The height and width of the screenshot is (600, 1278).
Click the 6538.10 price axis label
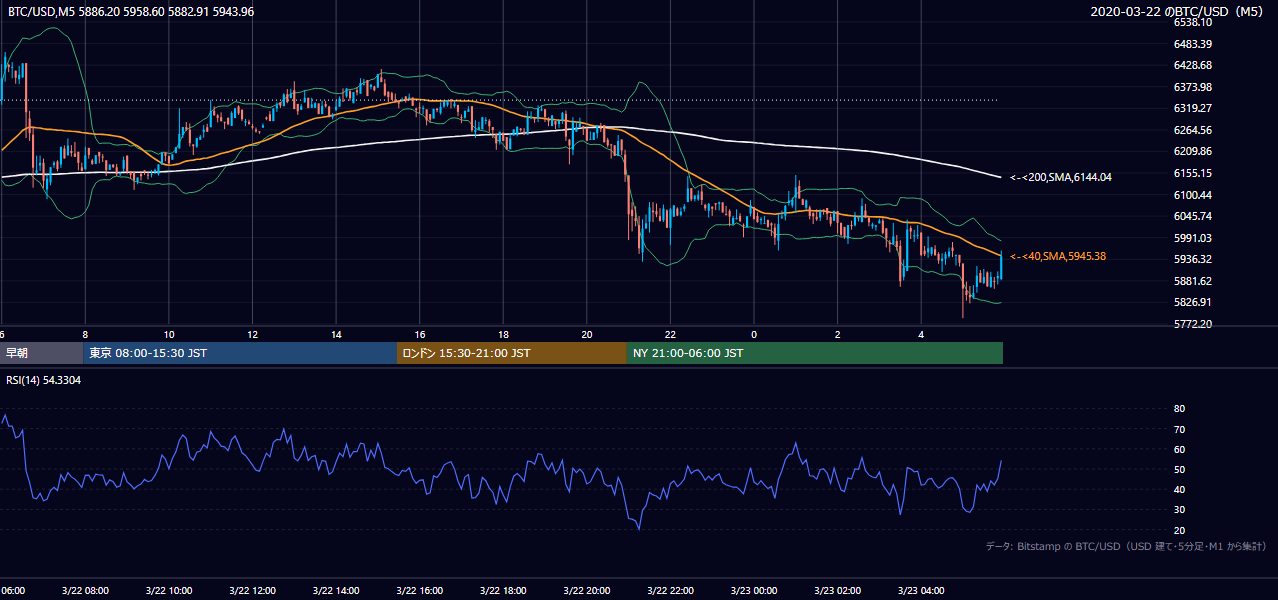point(1193,22)
